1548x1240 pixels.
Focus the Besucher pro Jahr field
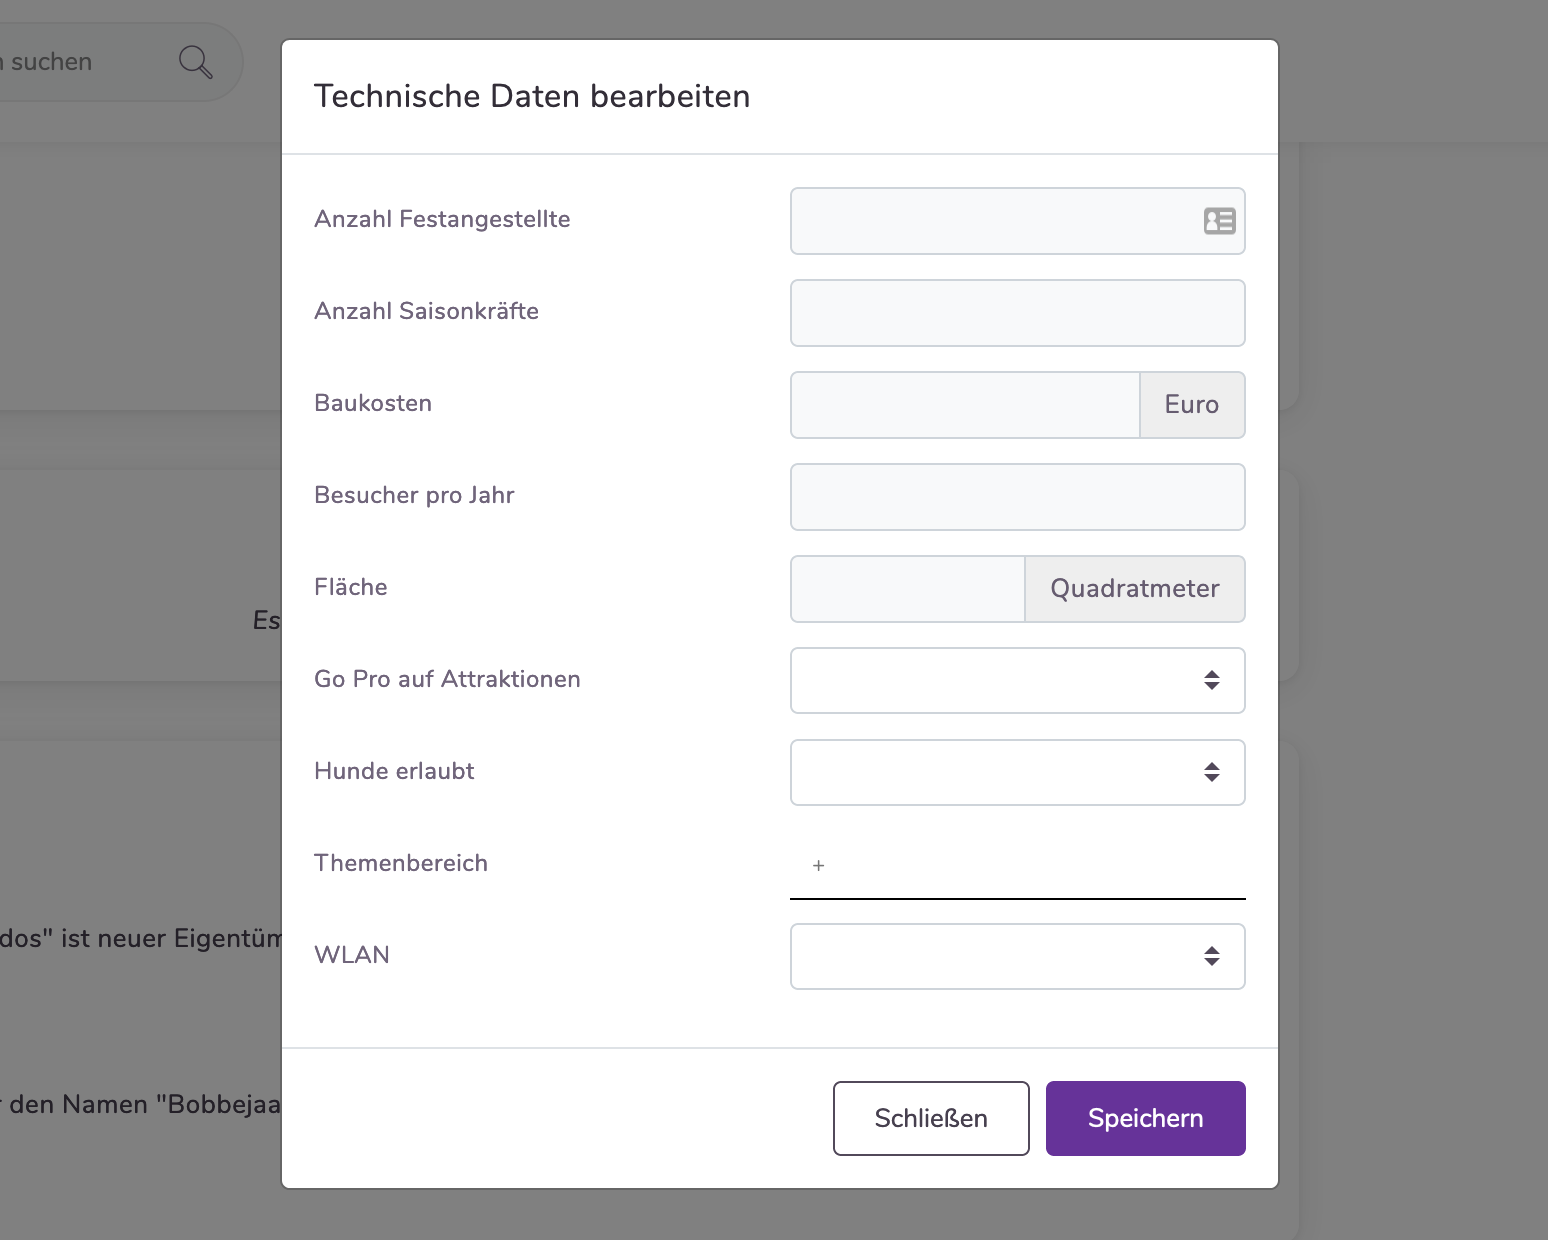1017,497
